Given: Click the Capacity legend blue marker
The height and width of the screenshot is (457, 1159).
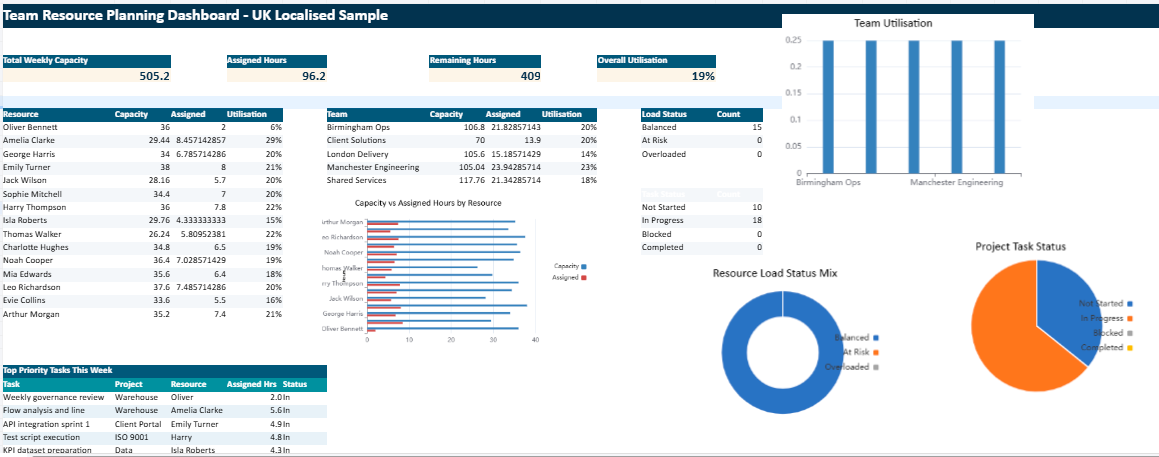Looking at the screenshot, I should pyautogui.click(x=584, y=266).
